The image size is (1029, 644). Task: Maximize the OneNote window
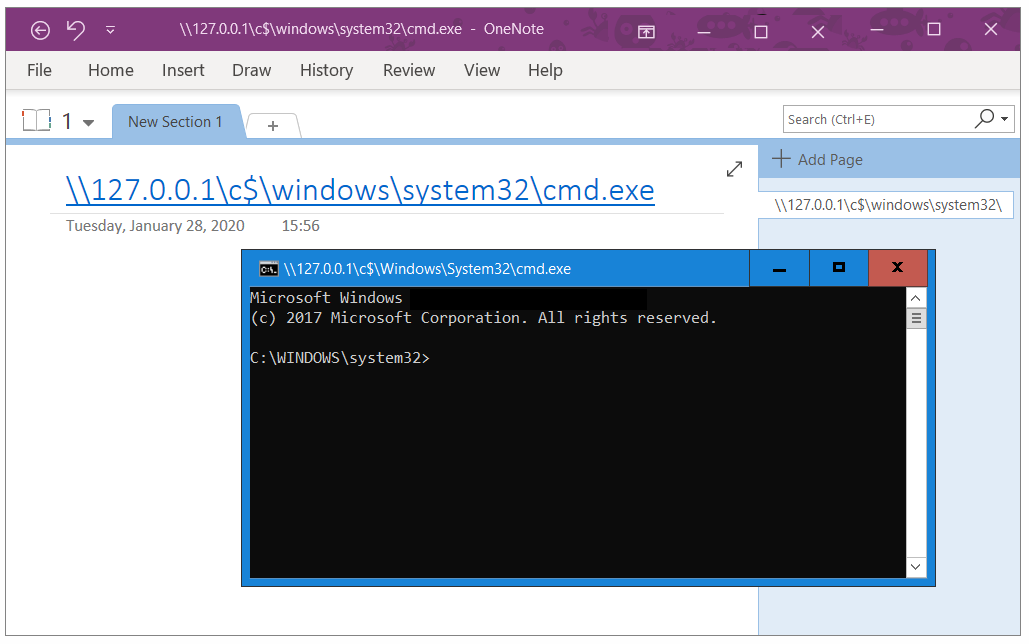[934, 30]
